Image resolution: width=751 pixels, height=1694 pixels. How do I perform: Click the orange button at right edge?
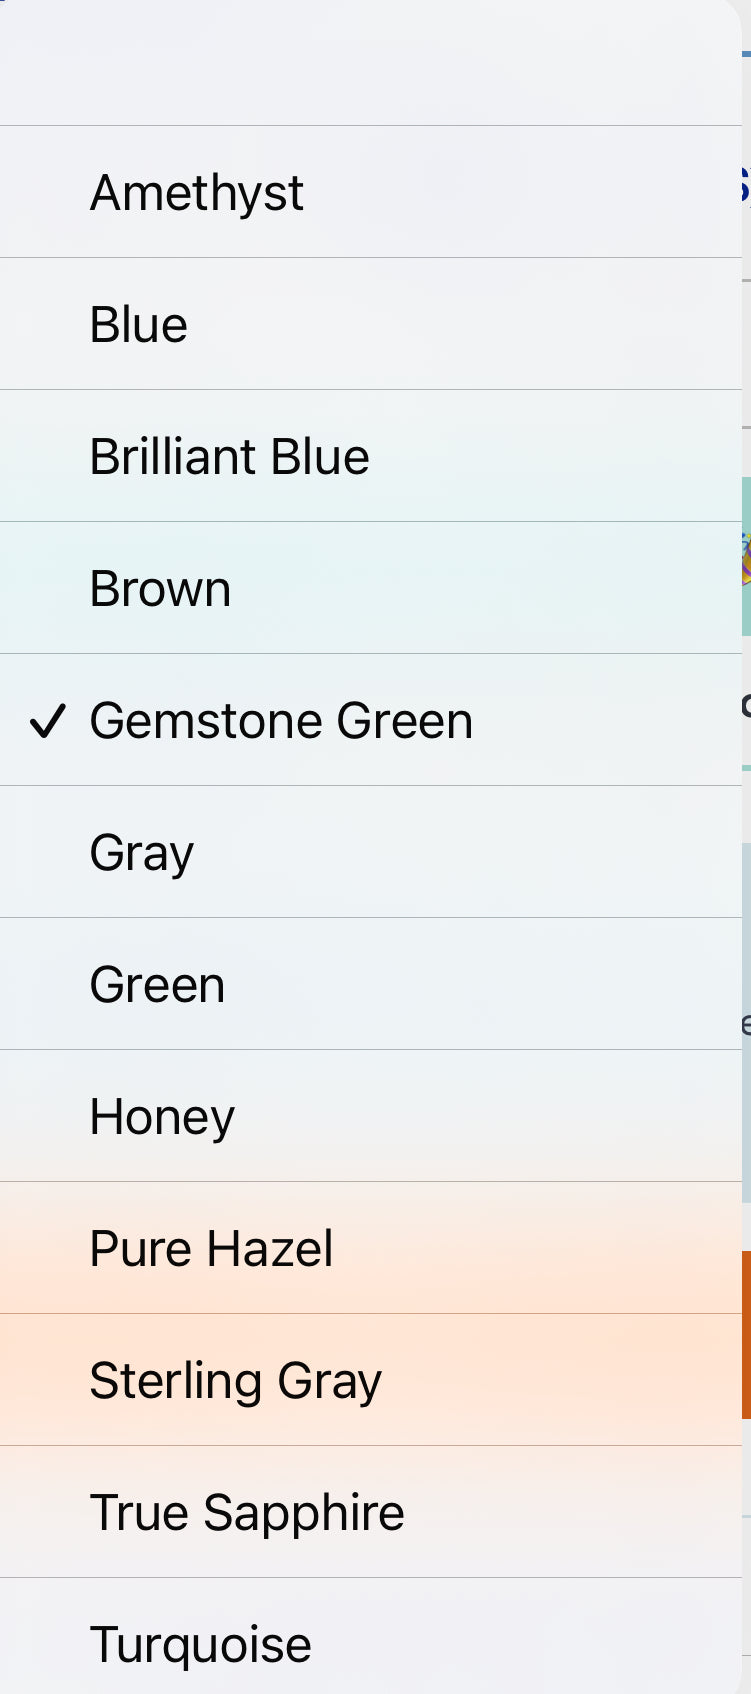click(746, 1334)
